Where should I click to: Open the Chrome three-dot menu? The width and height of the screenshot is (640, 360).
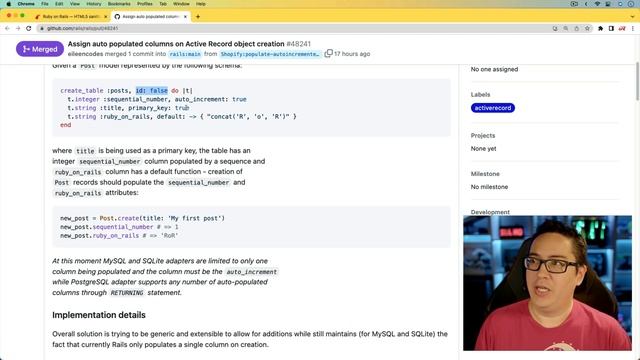tap(633, 28)
